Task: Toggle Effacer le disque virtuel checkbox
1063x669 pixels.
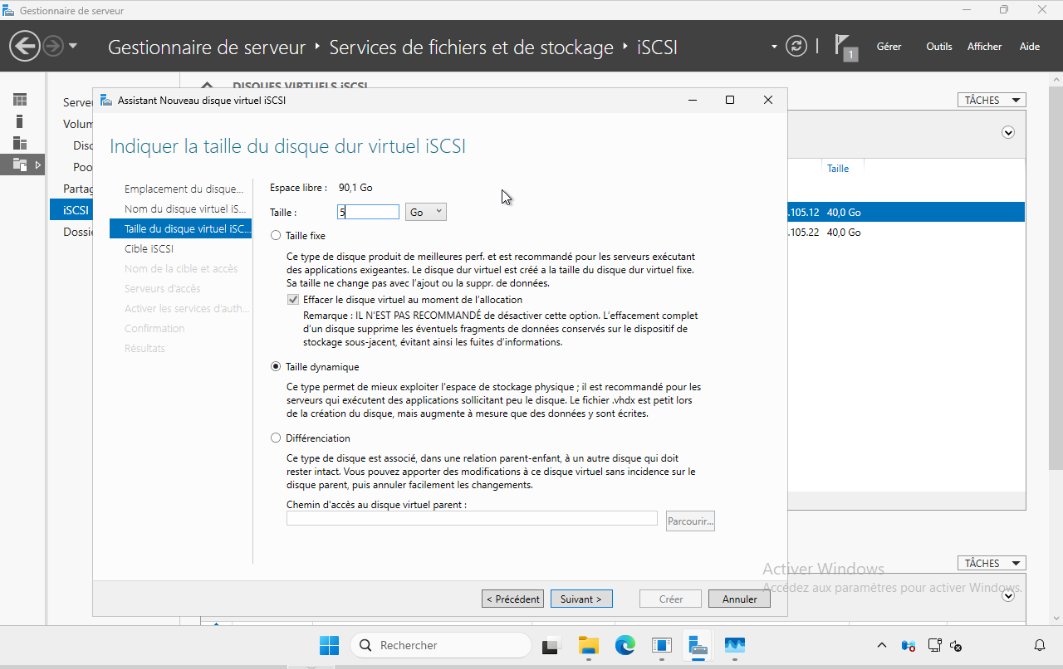Action: (x=293, y=300)
